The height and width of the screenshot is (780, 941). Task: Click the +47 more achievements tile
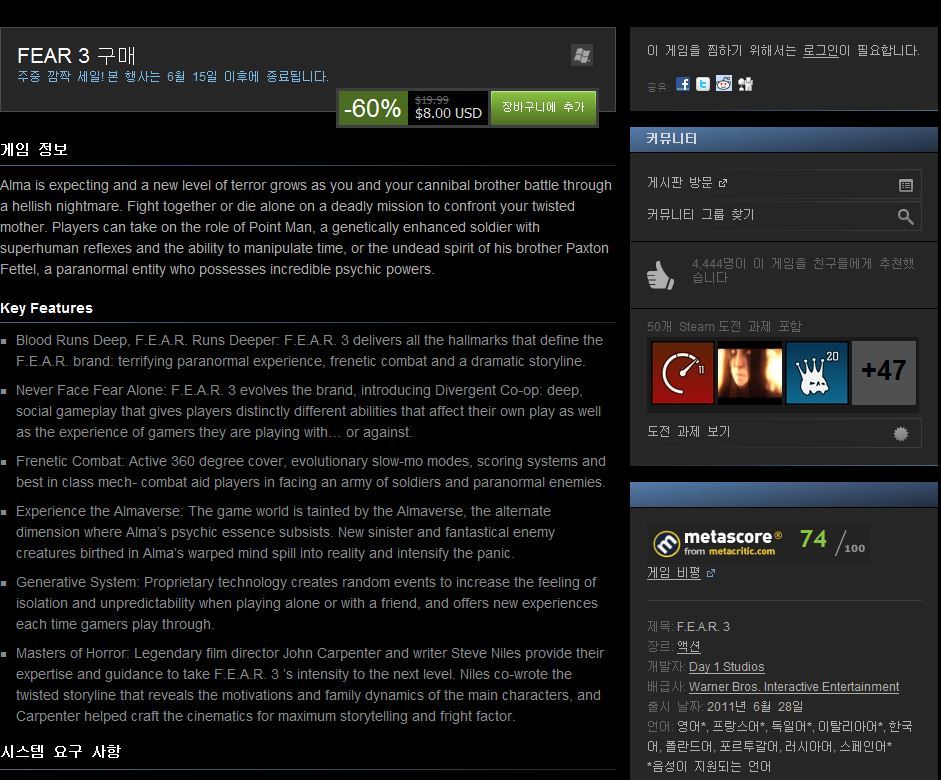coord(884,373)
